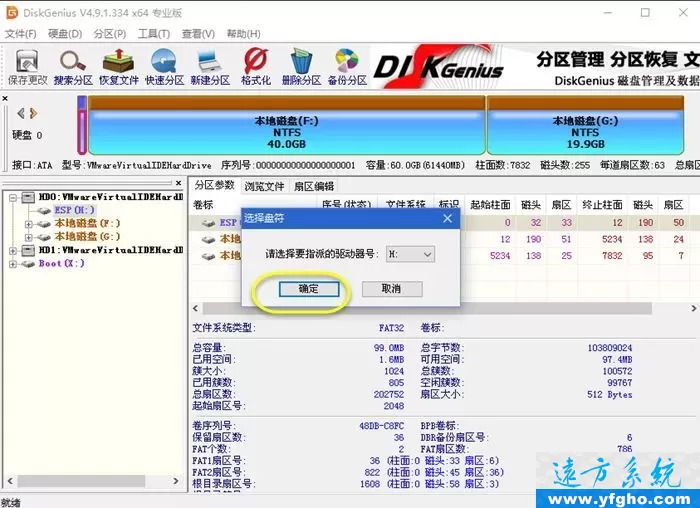
Task: Open the 工具(T) menu
Action: (x=154, y=34)
